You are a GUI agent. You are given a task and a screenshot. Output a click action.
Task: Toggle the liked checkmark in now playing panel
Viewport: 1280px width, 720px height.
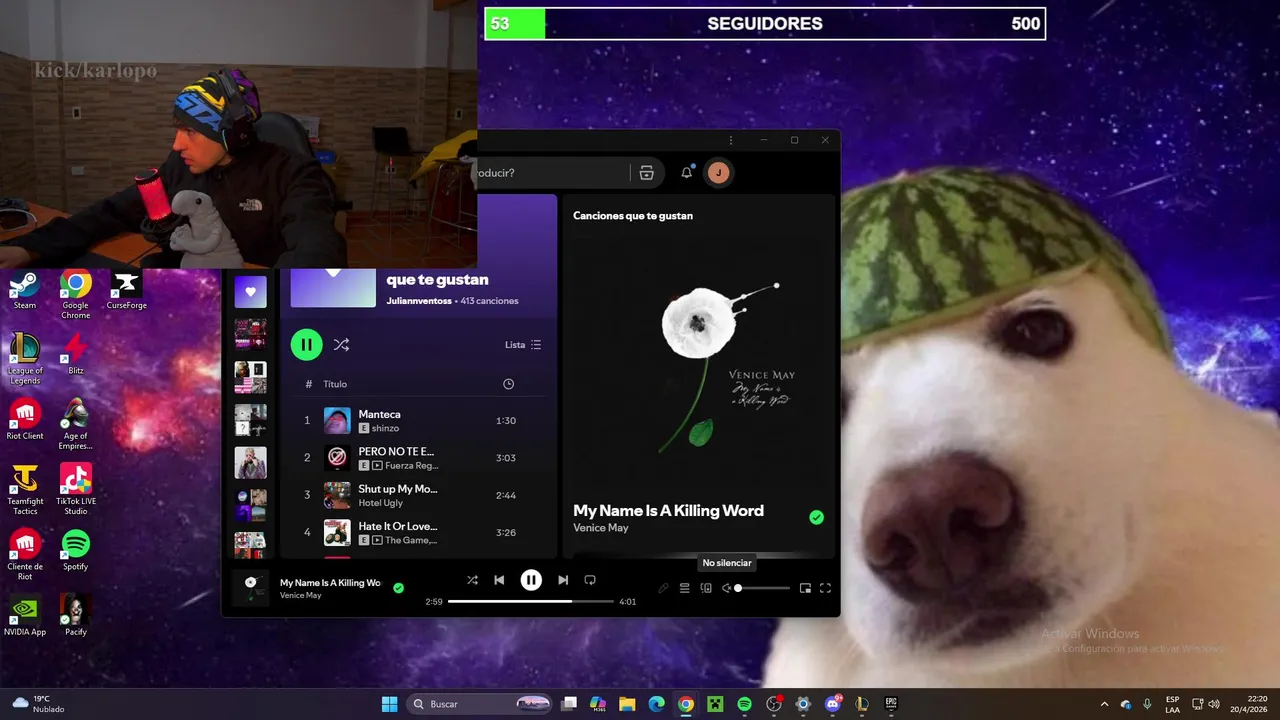click(x=816, y=517)
